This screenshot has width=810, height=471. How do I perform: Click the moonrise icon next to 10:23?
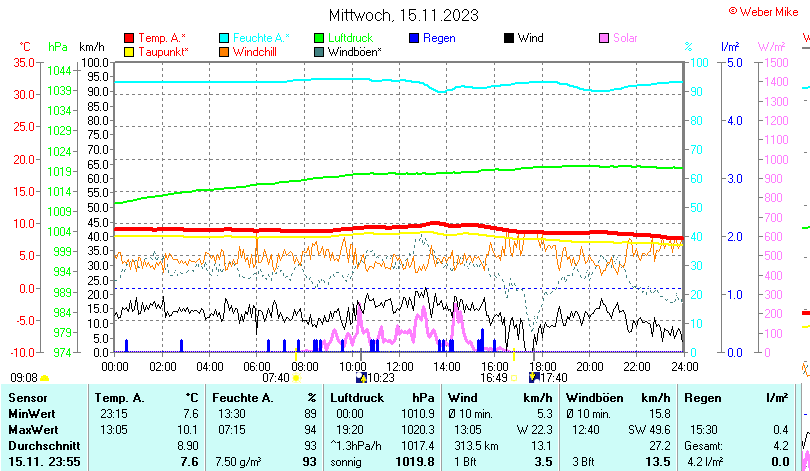[361, 378]
